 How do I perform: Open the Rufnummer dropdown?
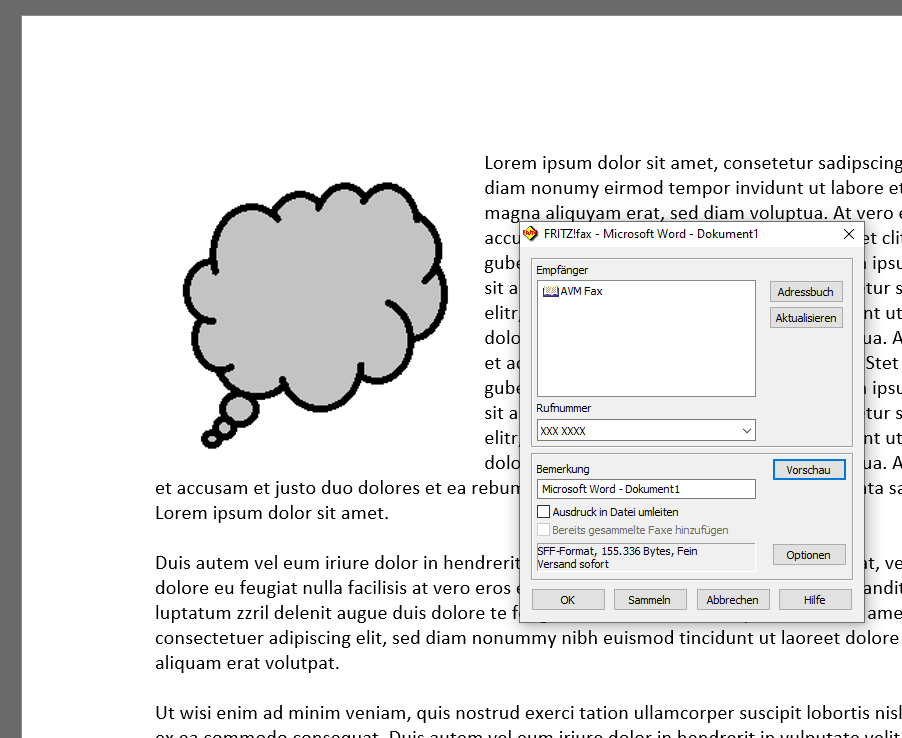(746, 430)
